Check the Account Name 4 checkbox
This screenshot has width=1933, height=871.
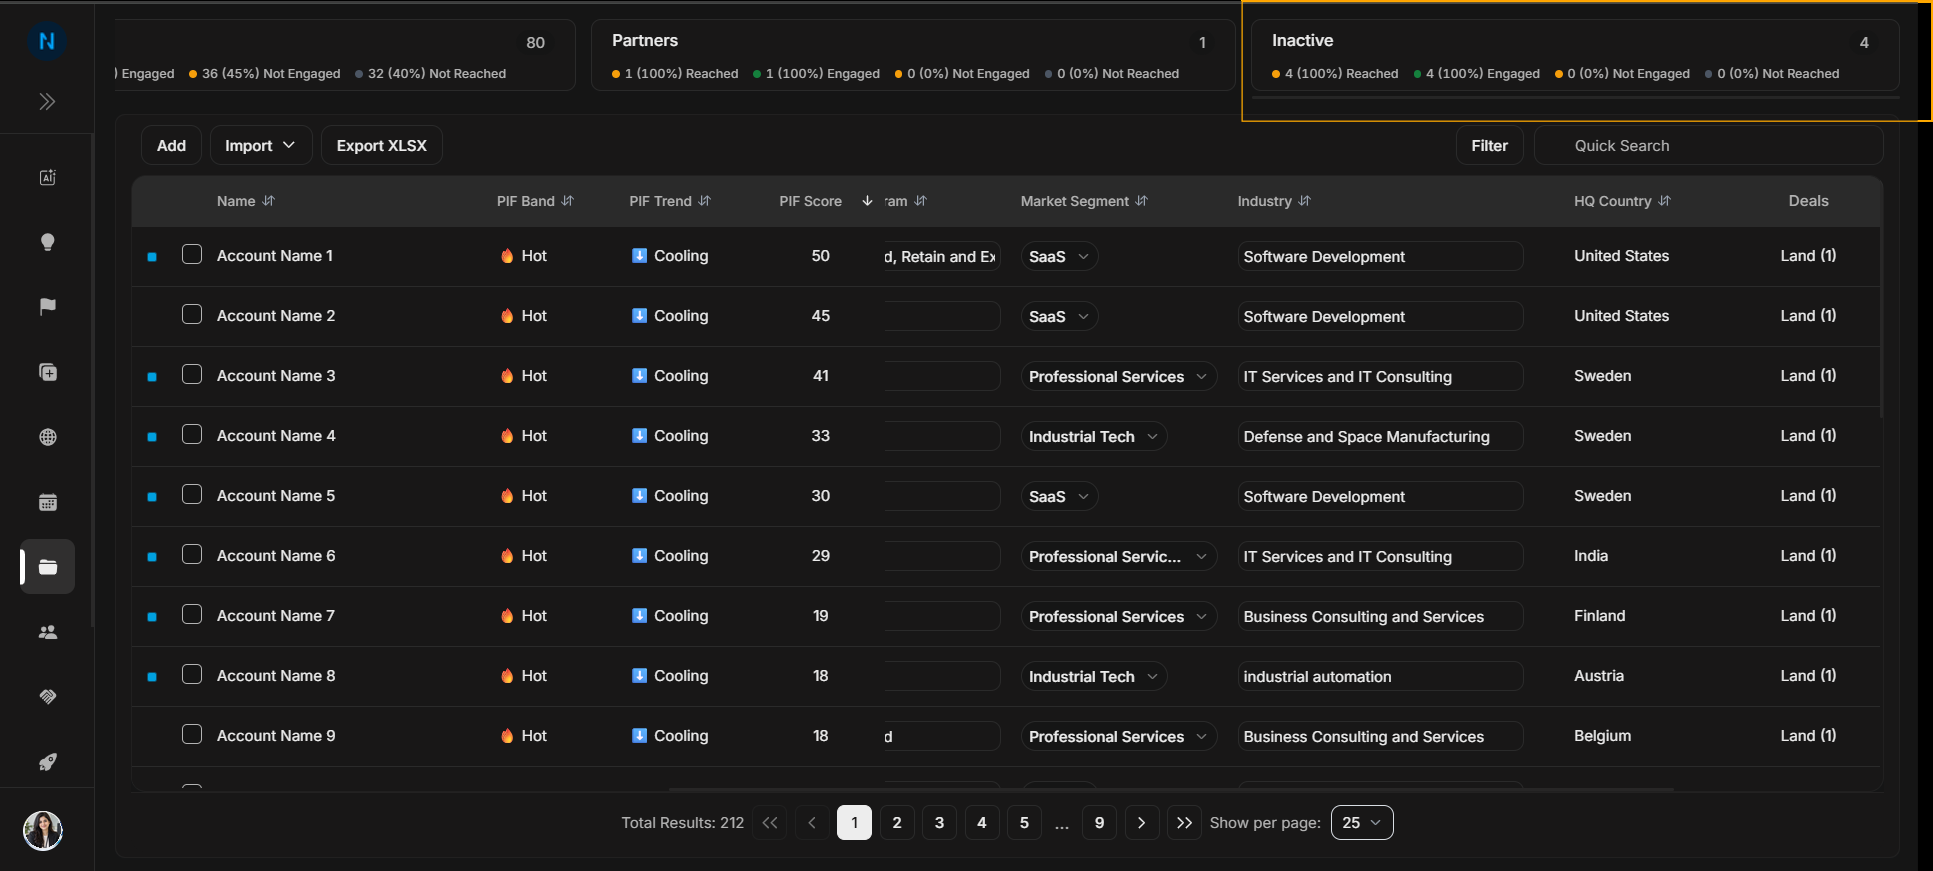tap(192, 434)
